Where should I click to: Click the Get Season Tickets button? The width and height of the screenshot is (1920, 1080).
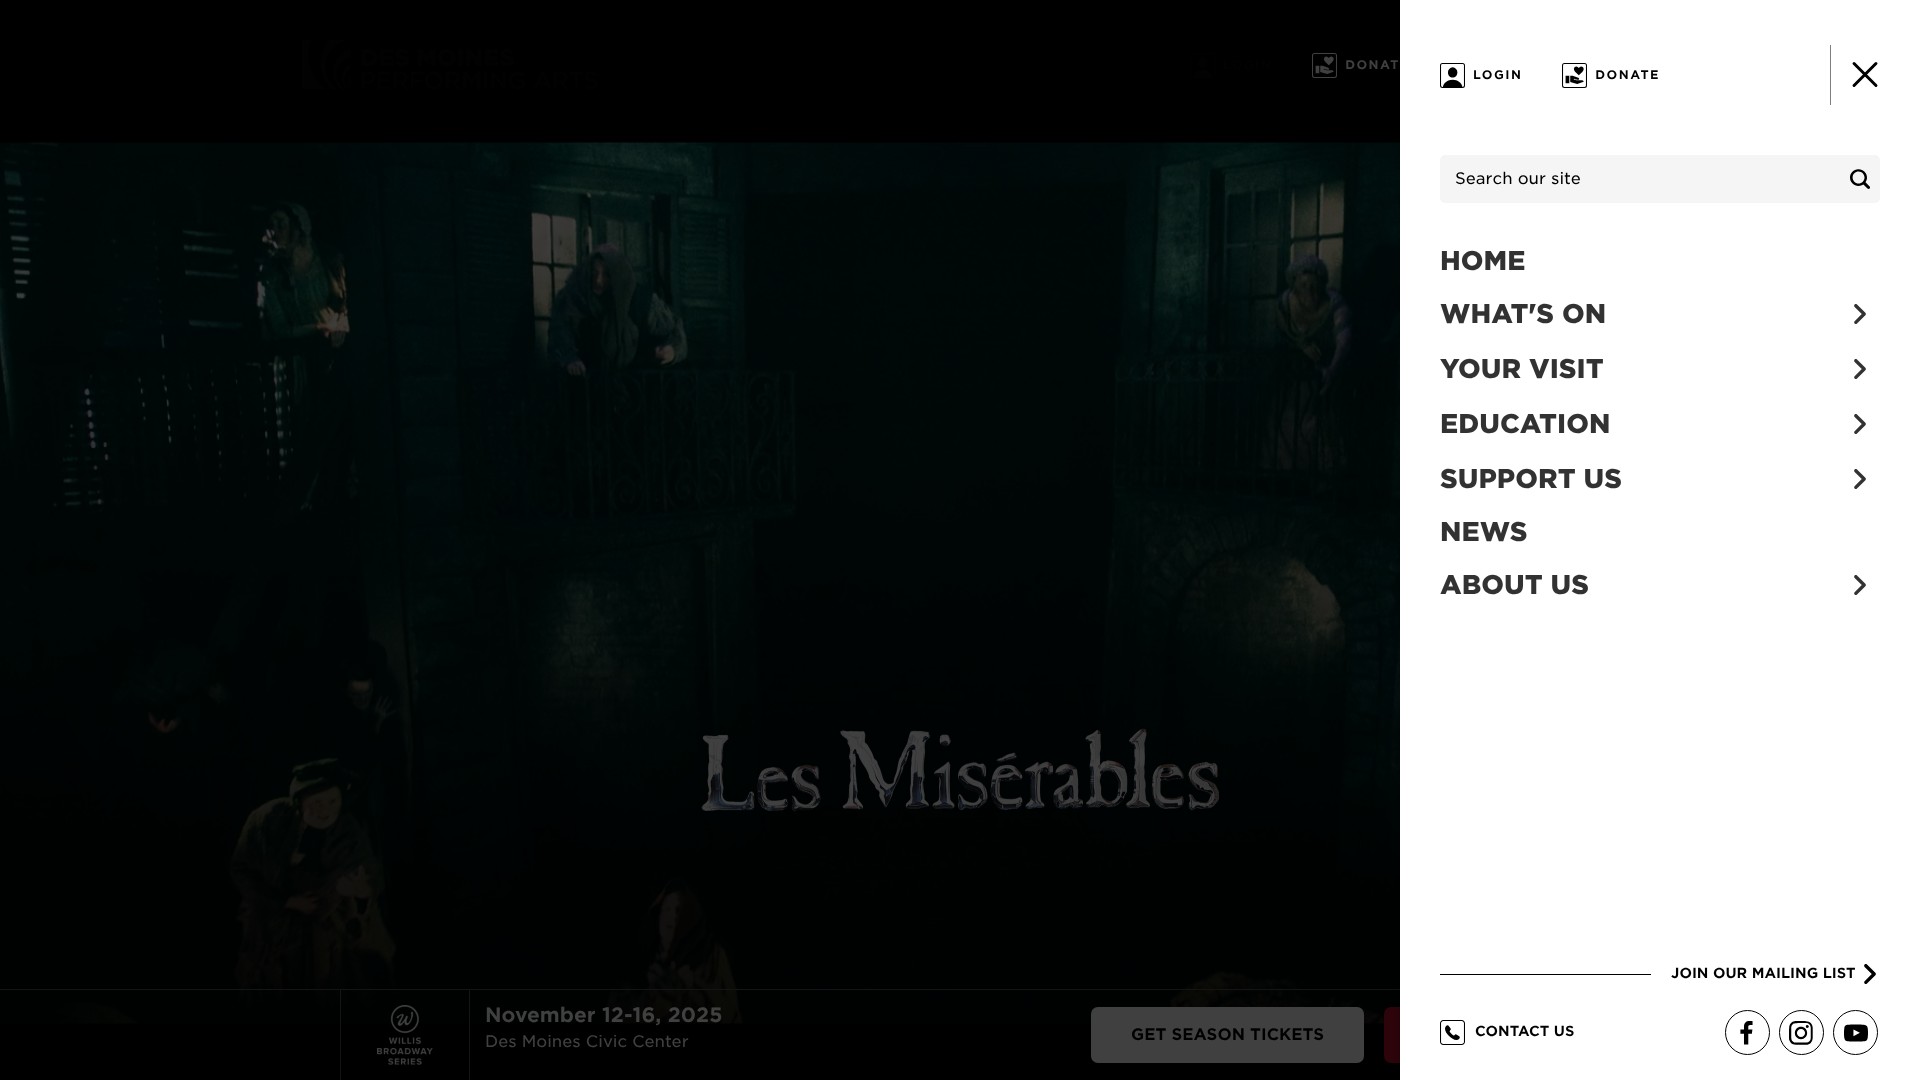tap(1227, 1035)
